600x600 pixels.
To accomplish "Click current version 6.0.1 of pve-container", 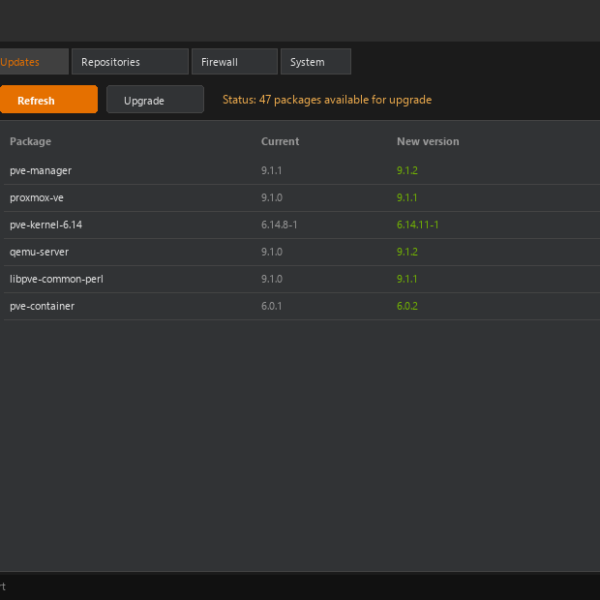I will pos(271,307).
